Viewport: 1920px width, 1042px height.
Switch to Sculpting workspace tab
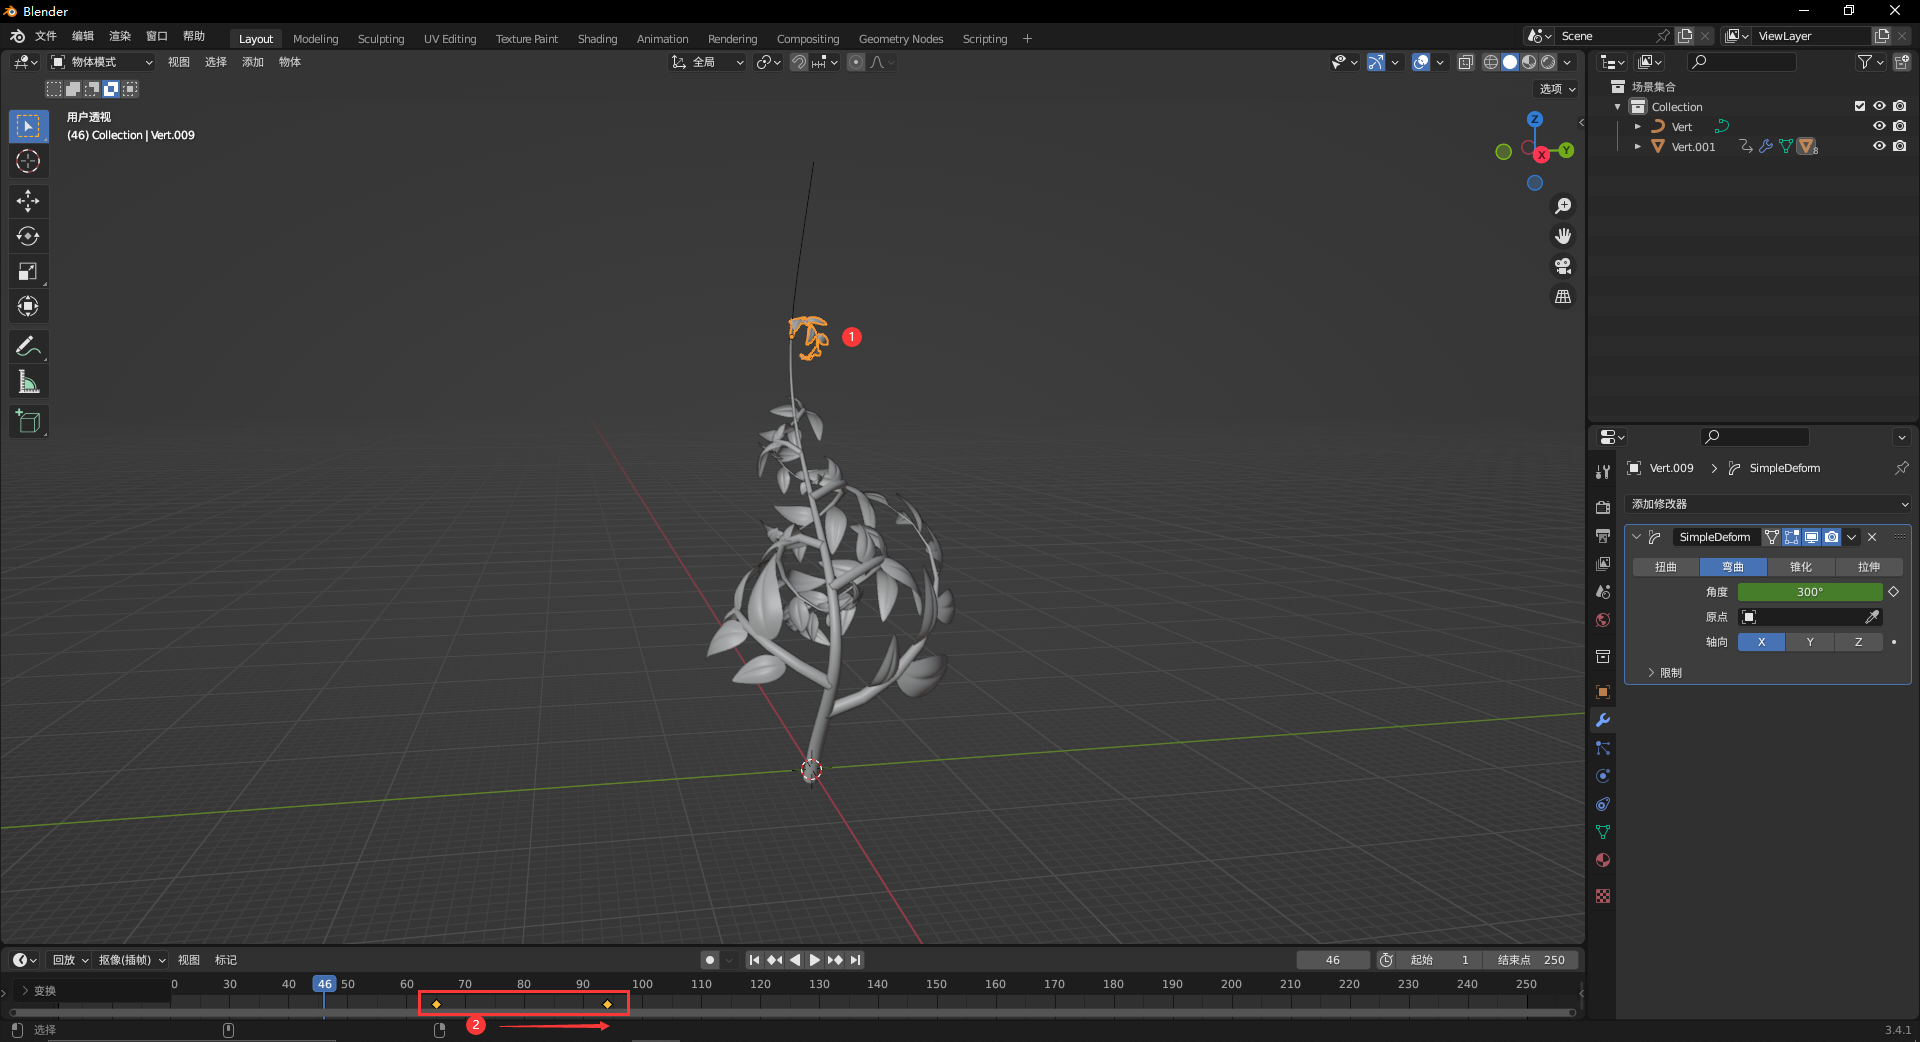[x=381, y=39]
